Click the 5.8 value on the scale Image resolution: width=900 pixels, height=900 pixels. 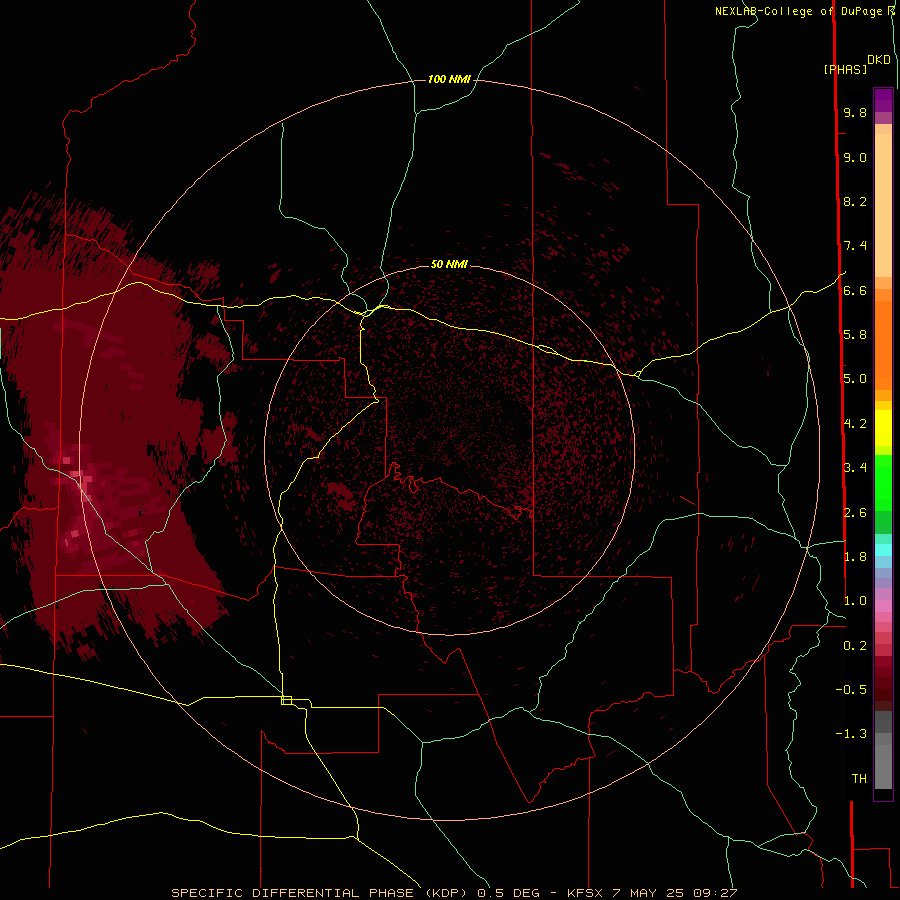(855, 334)
